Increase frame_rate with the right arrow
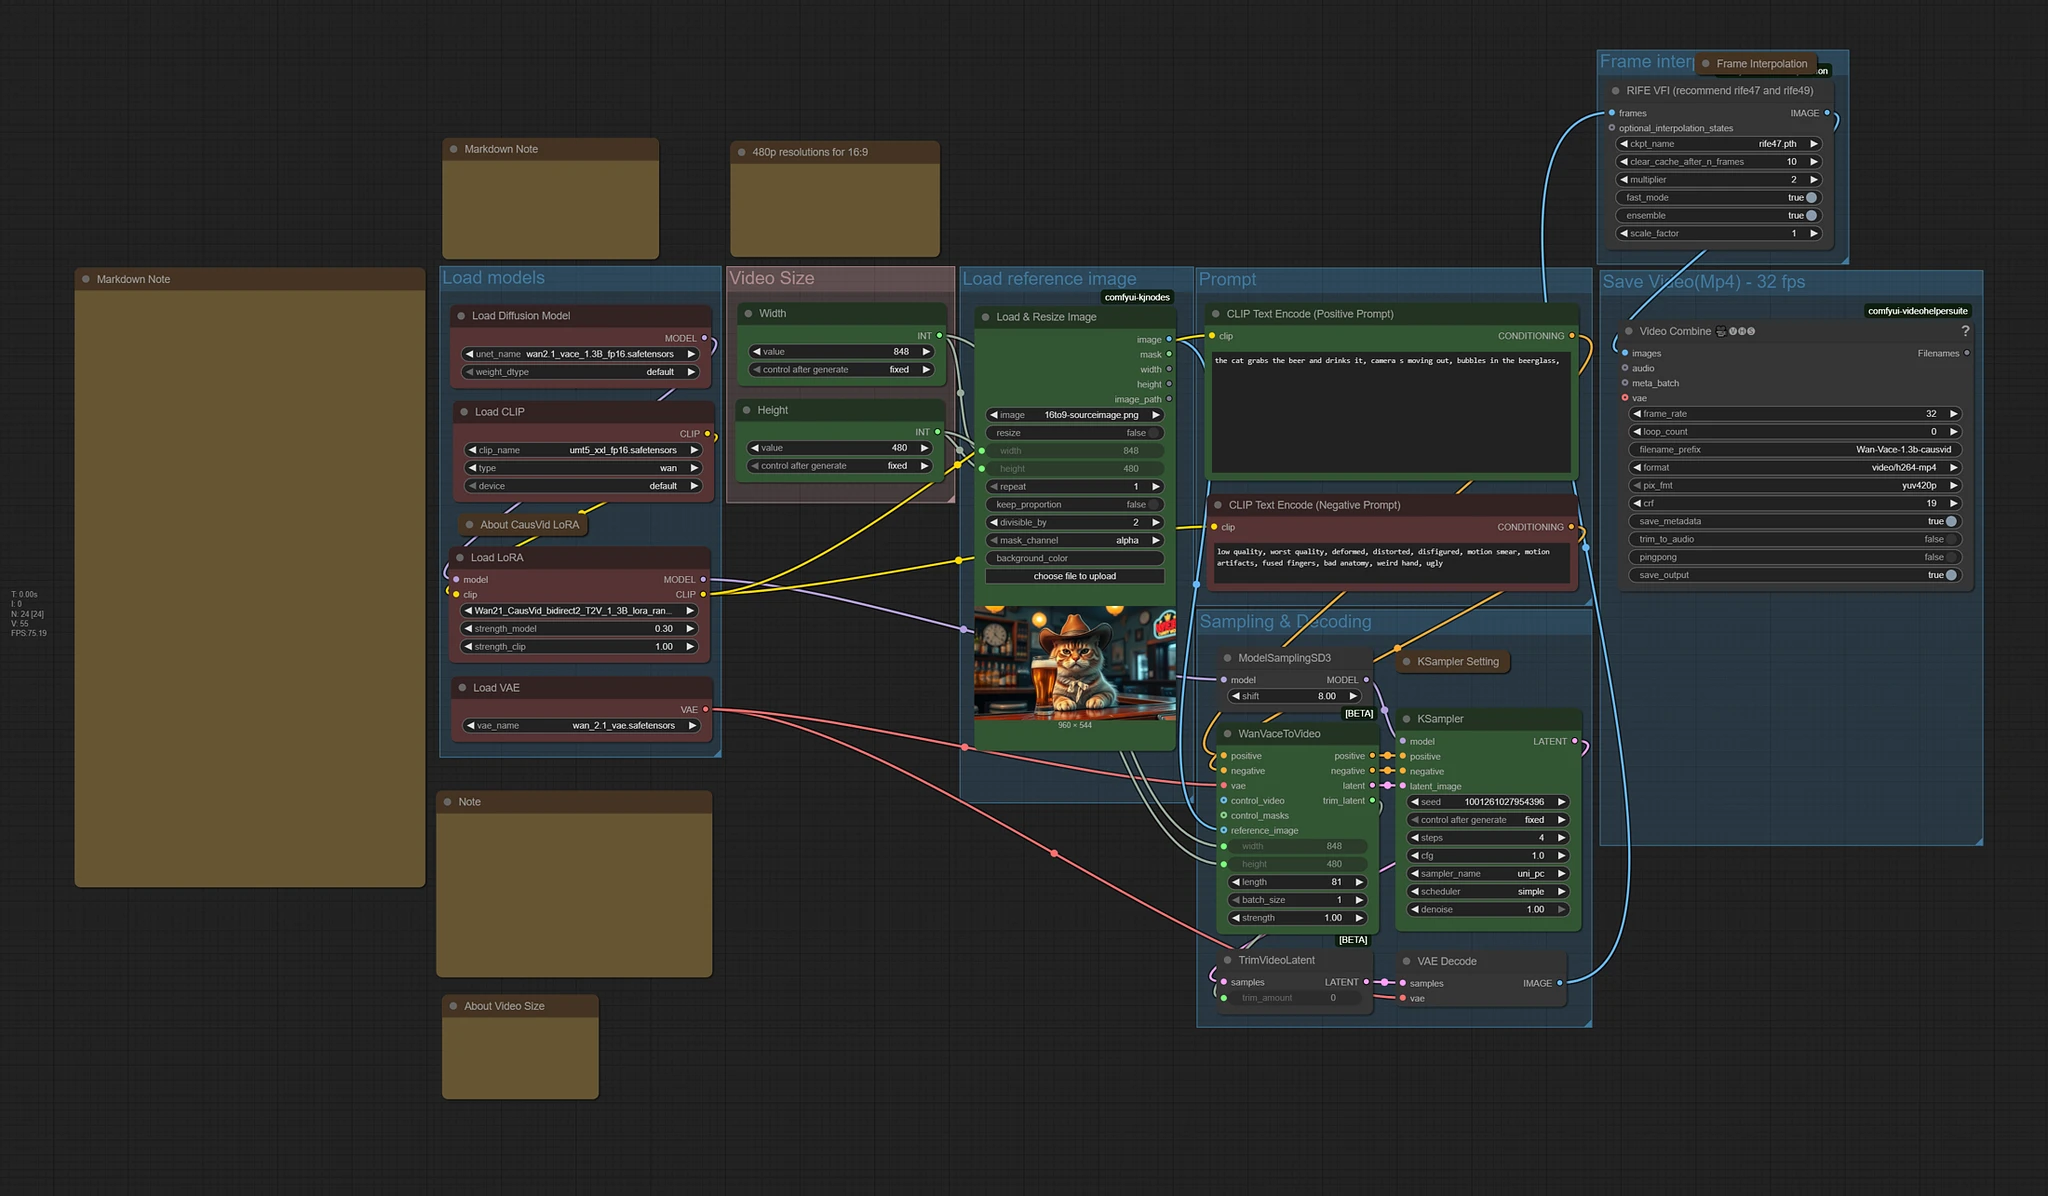This screenshot has height=1196, width=2048. [1953, 414]
